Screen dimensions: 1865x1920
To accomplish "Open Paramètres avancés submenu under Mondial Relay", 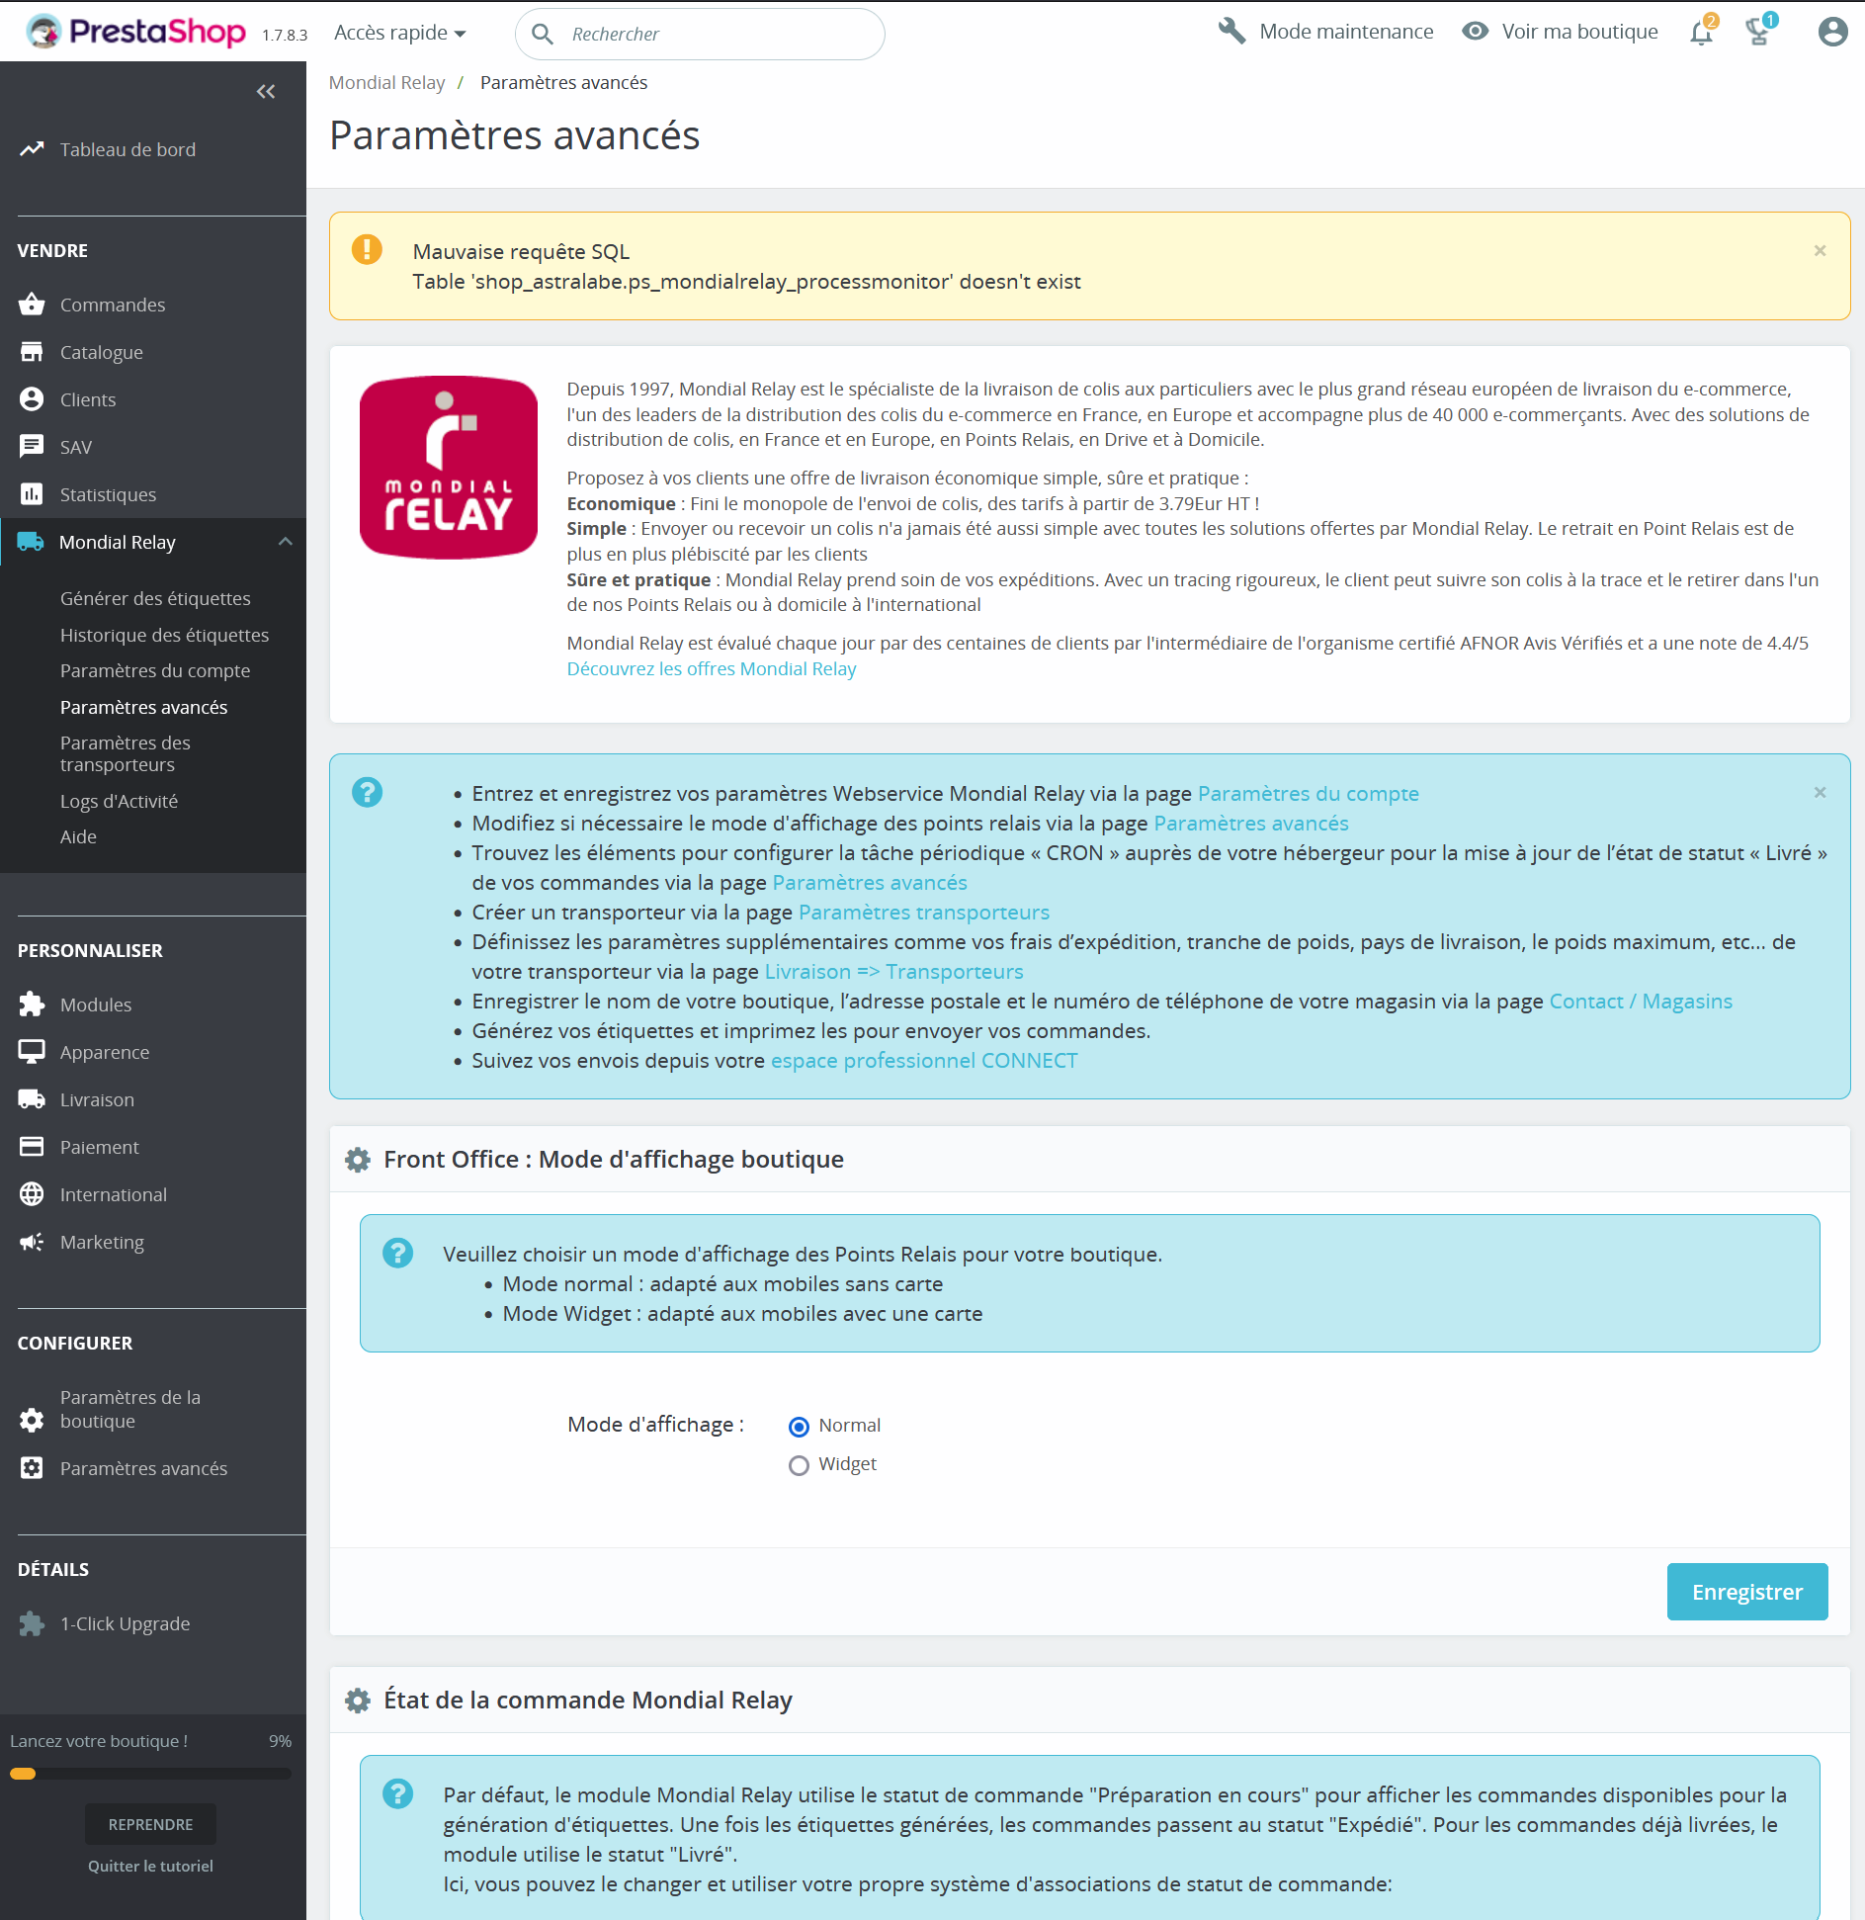I will [144, 707].
